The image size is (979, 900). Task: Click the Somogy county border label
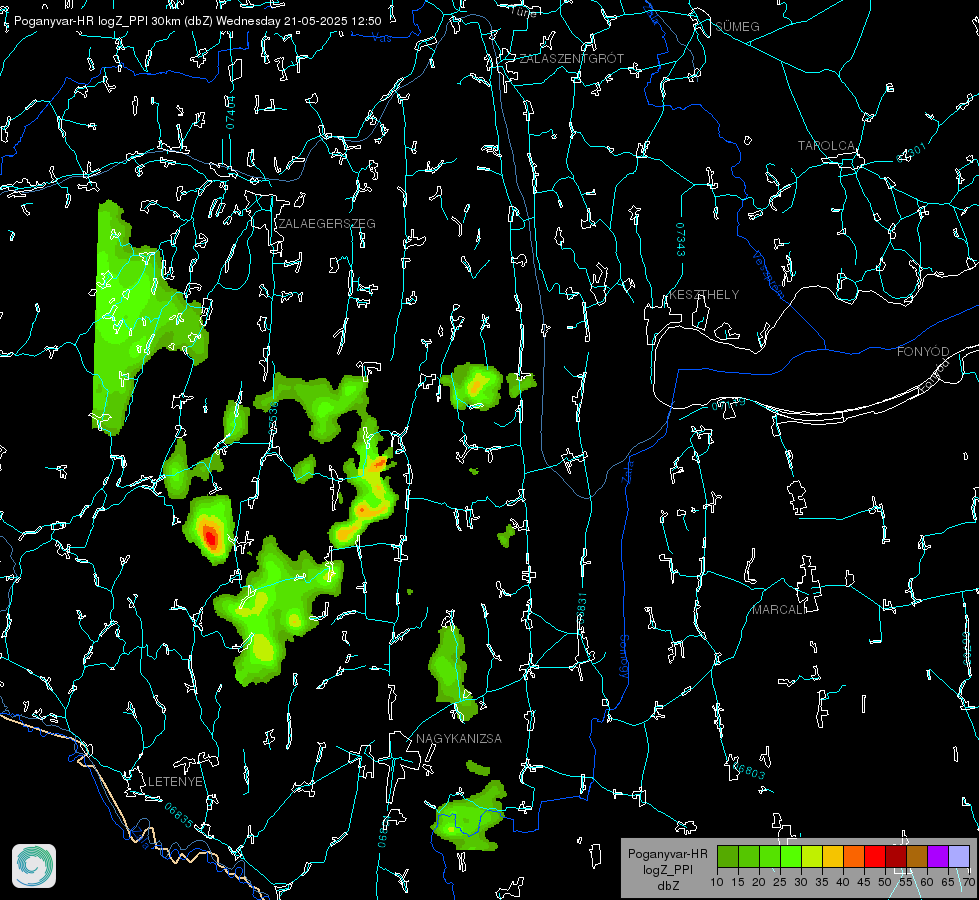pos(624,658)
